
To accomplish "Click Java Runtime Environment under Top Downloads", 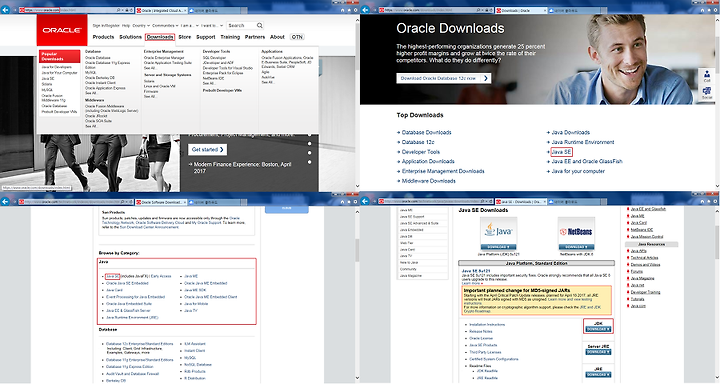I will 583,142.
